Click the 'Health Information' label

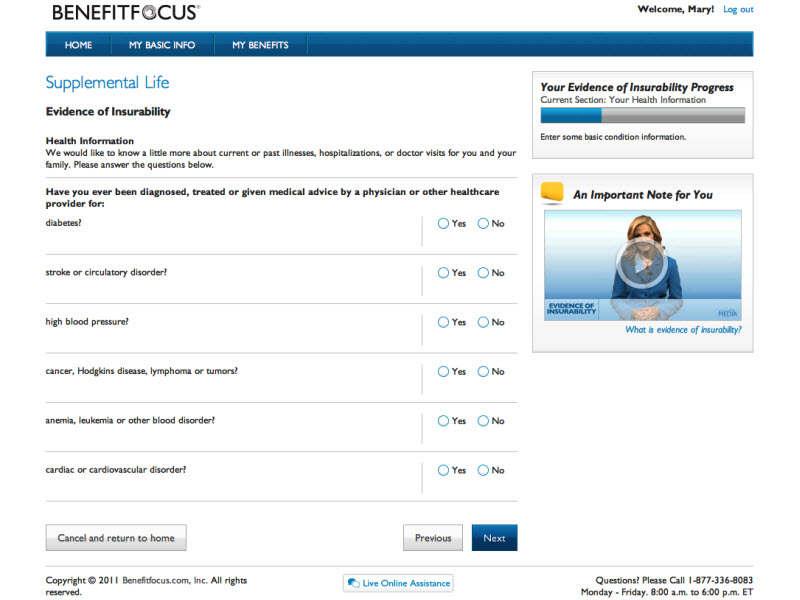tap(90, 141)
